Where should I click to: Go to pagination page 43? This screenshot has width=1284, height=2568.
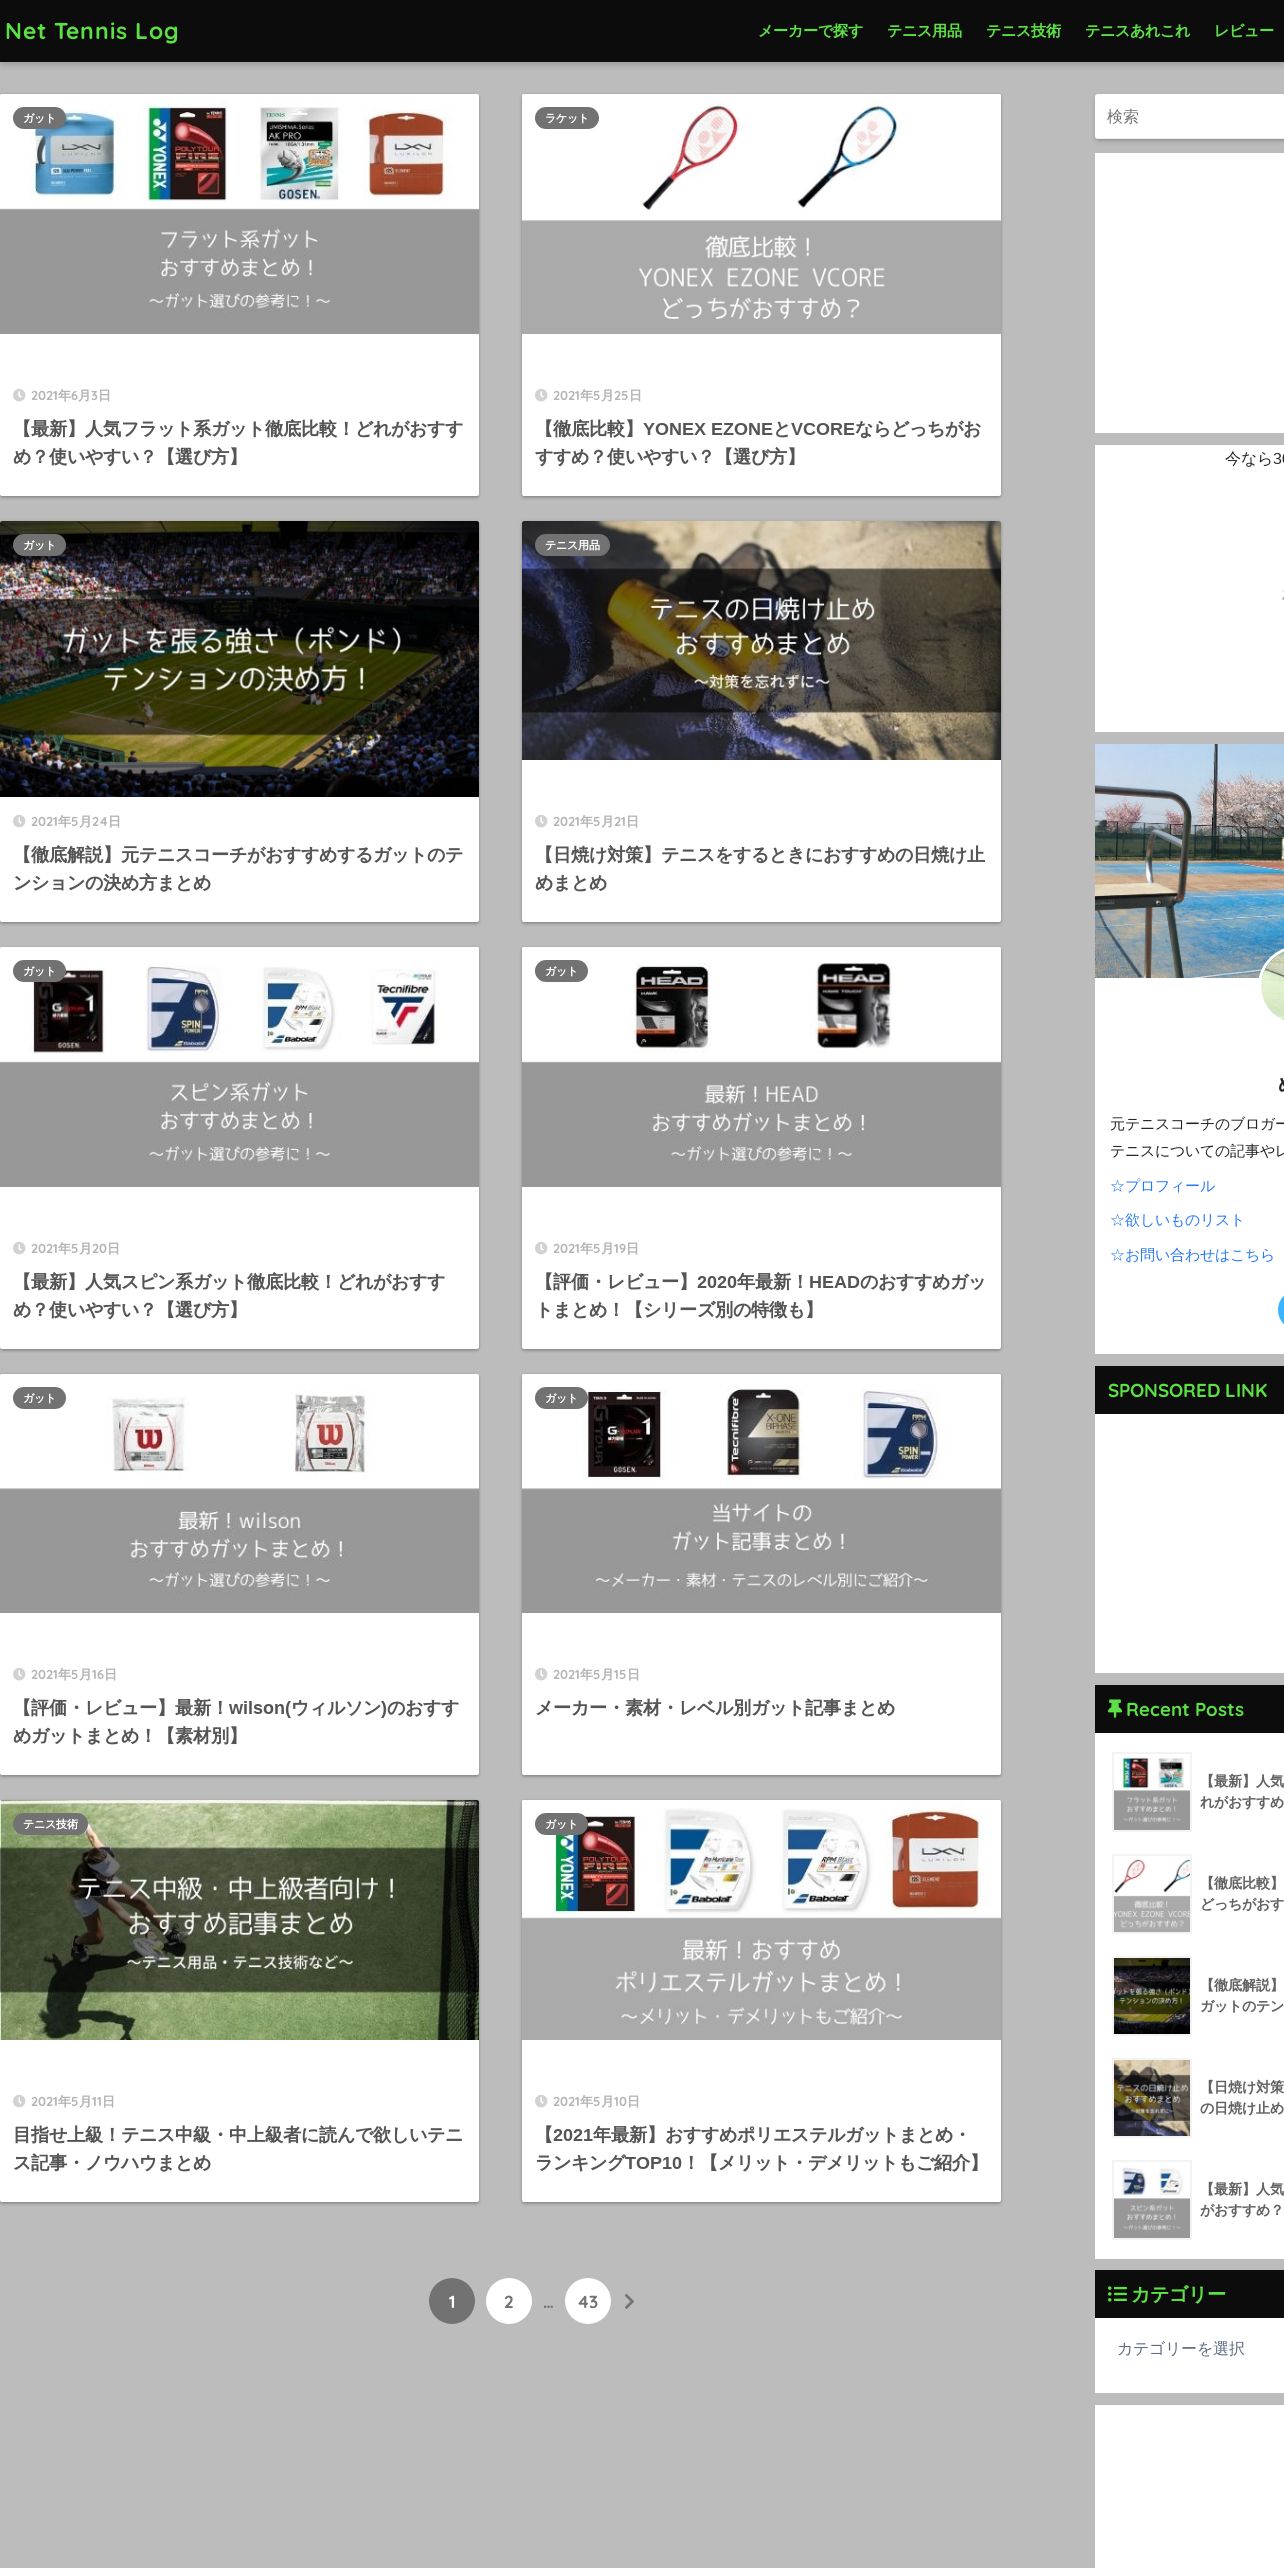point(588,2301)
